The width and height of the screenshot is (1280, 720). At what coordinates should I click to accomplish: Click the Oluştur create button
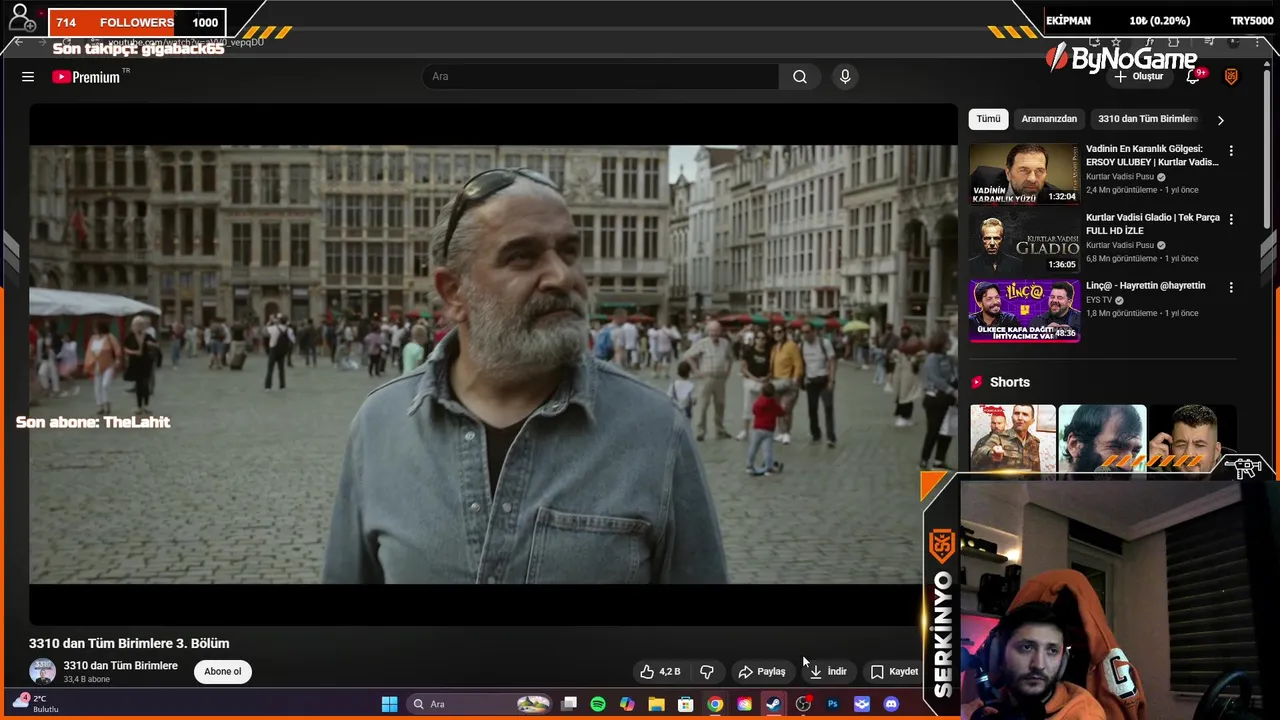coord(1139,77)
